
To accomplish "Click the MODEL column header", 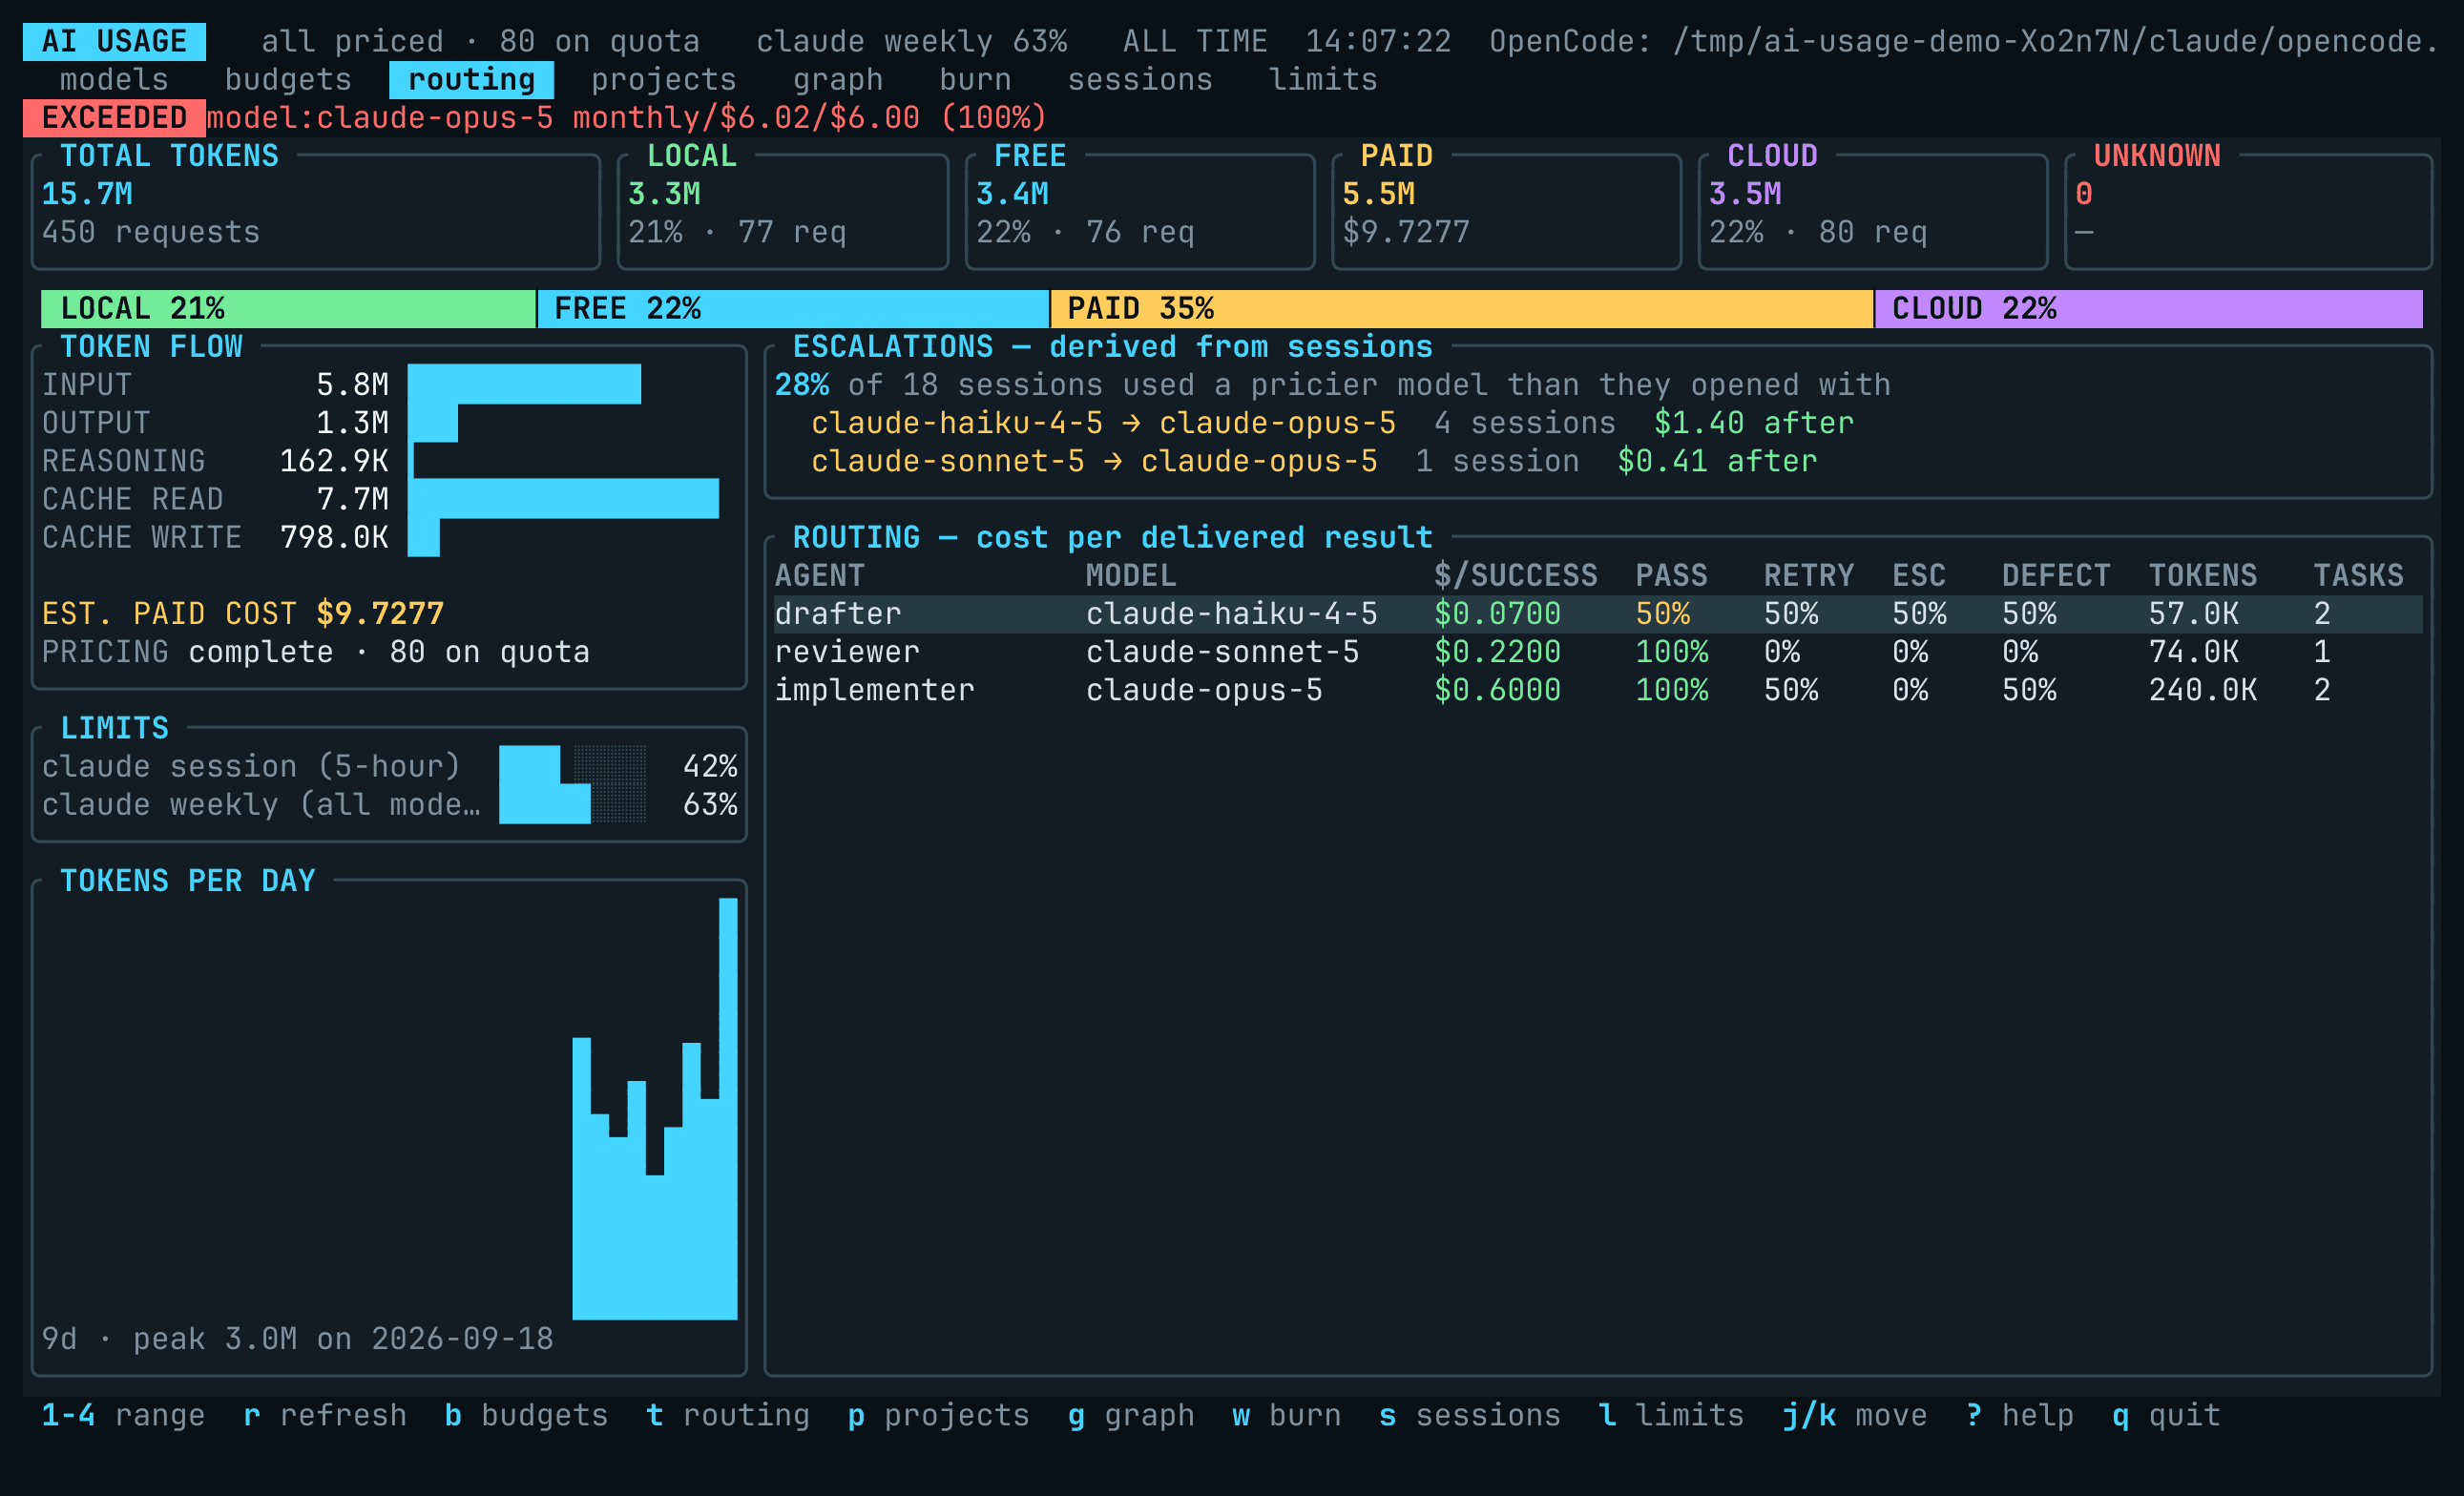I will tap(1131, 576).
